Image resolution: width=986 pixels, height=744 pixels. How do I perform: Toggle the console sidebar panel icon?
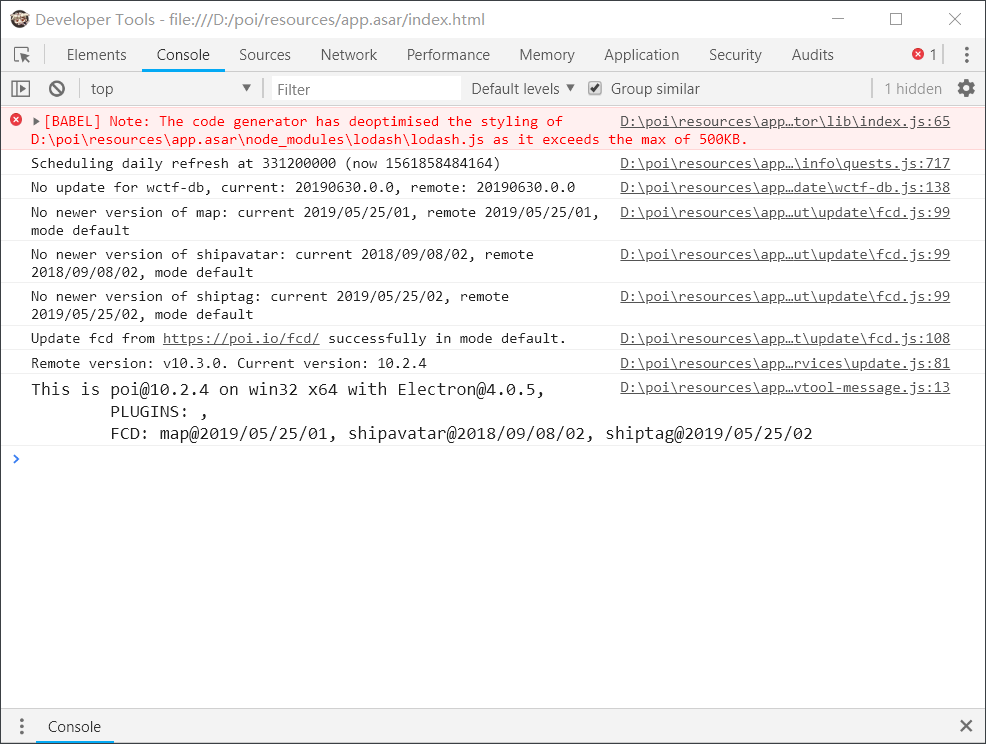[21, 89]
